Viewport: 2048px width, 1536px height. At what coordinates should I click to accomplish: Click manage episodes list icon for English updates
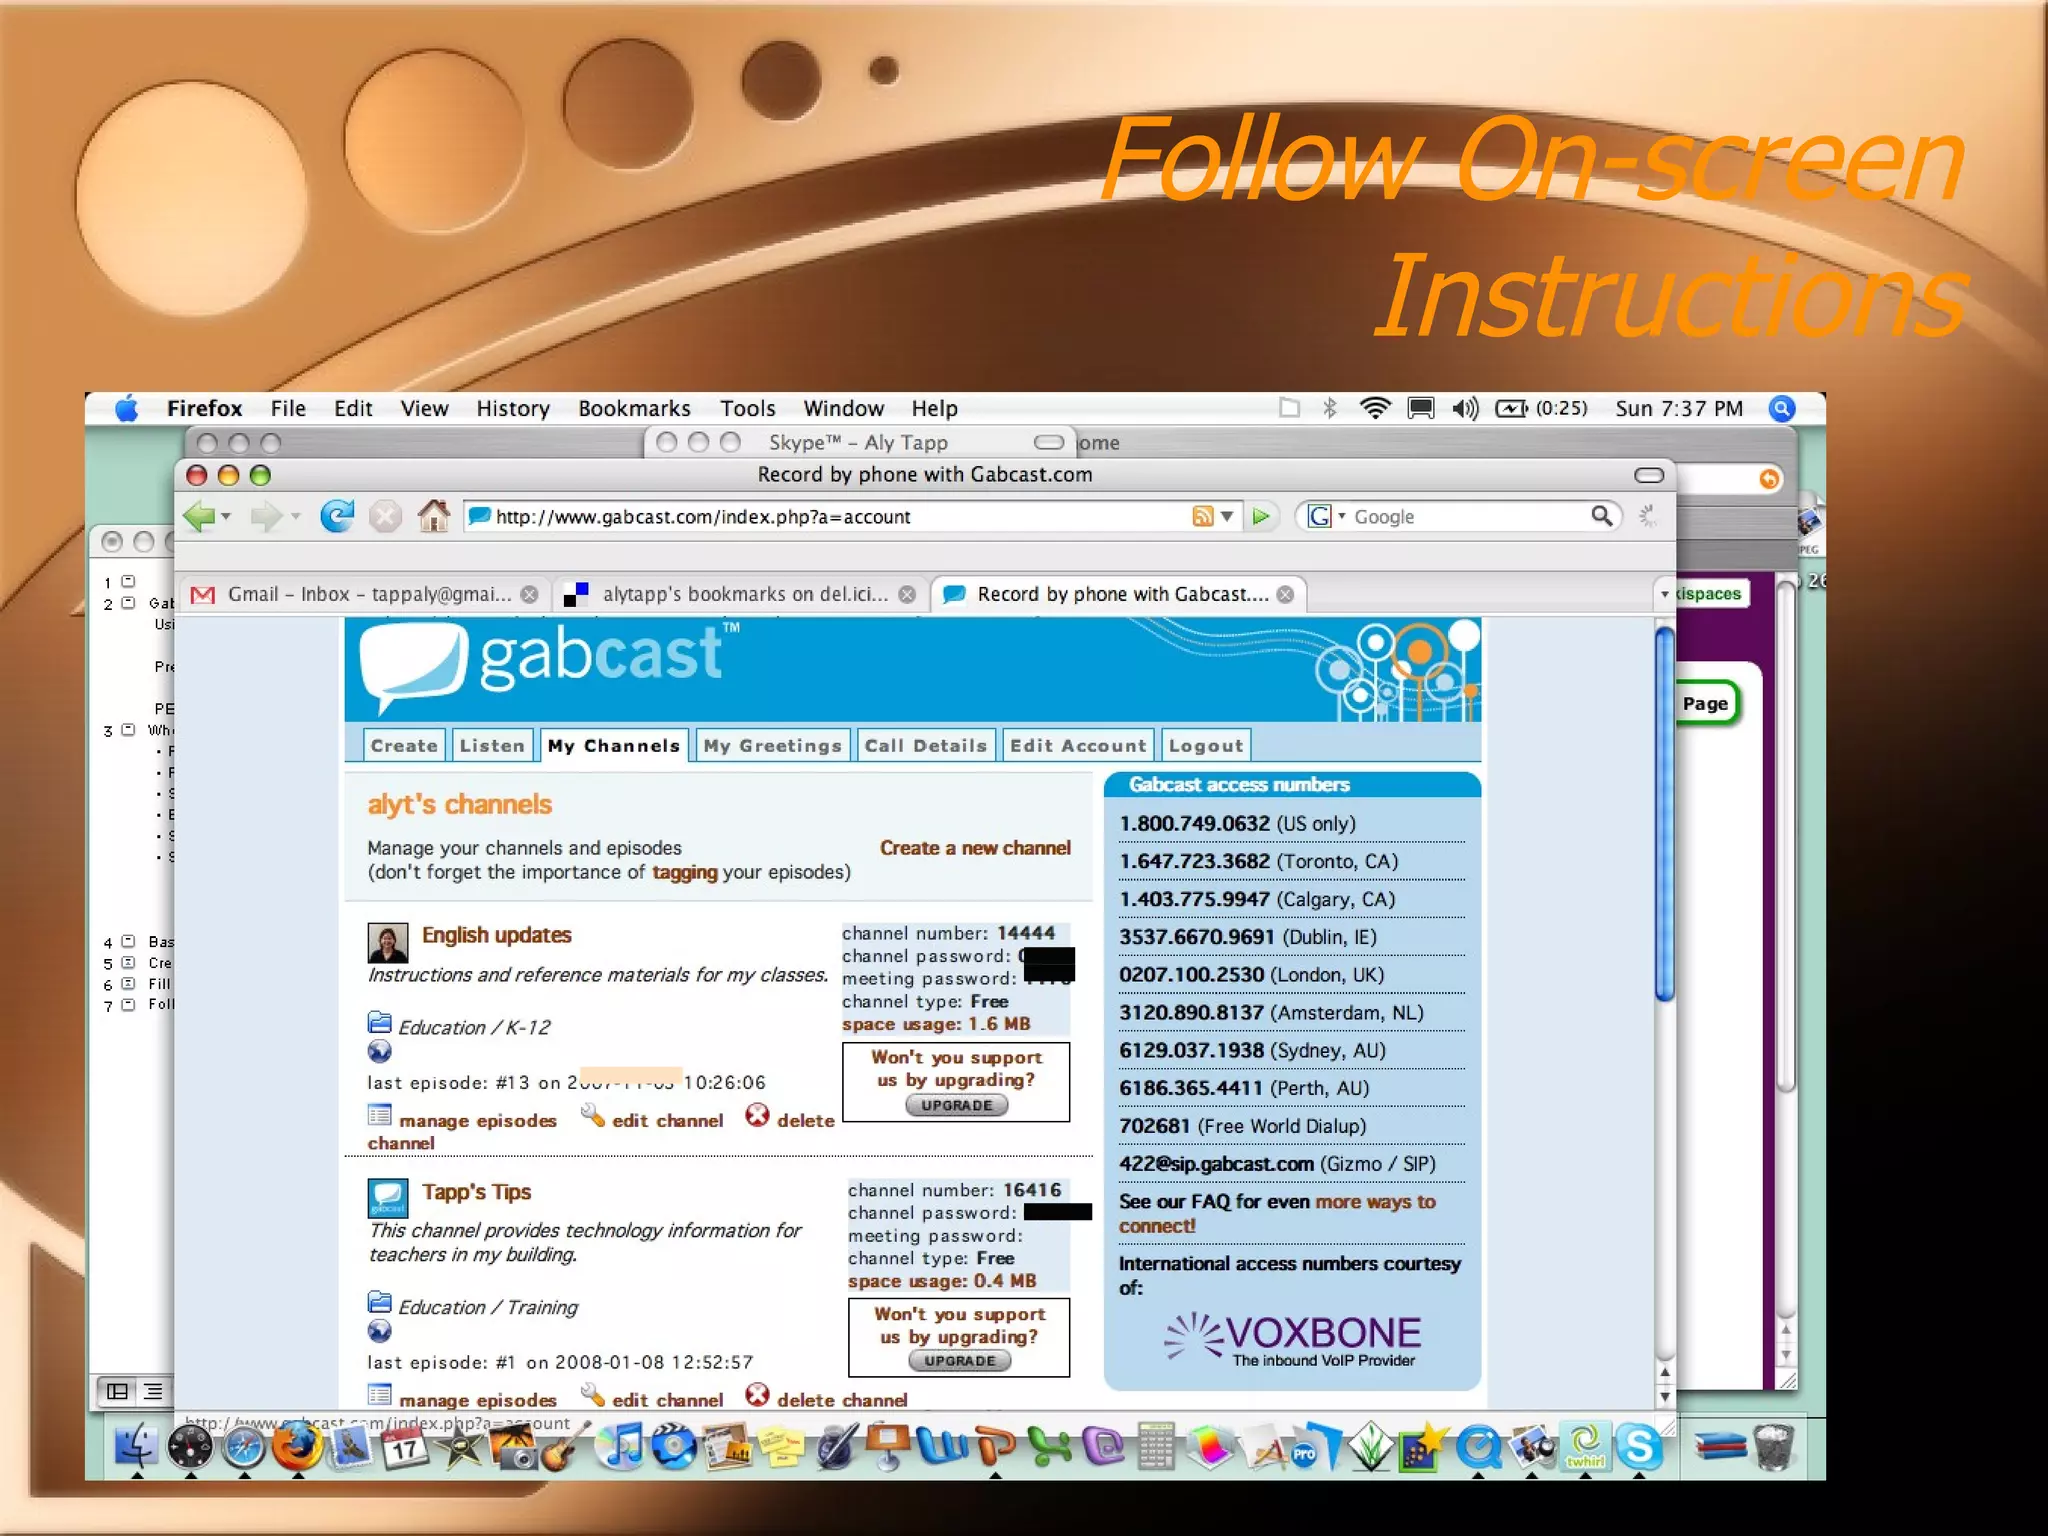click(x=379, y=1115)
